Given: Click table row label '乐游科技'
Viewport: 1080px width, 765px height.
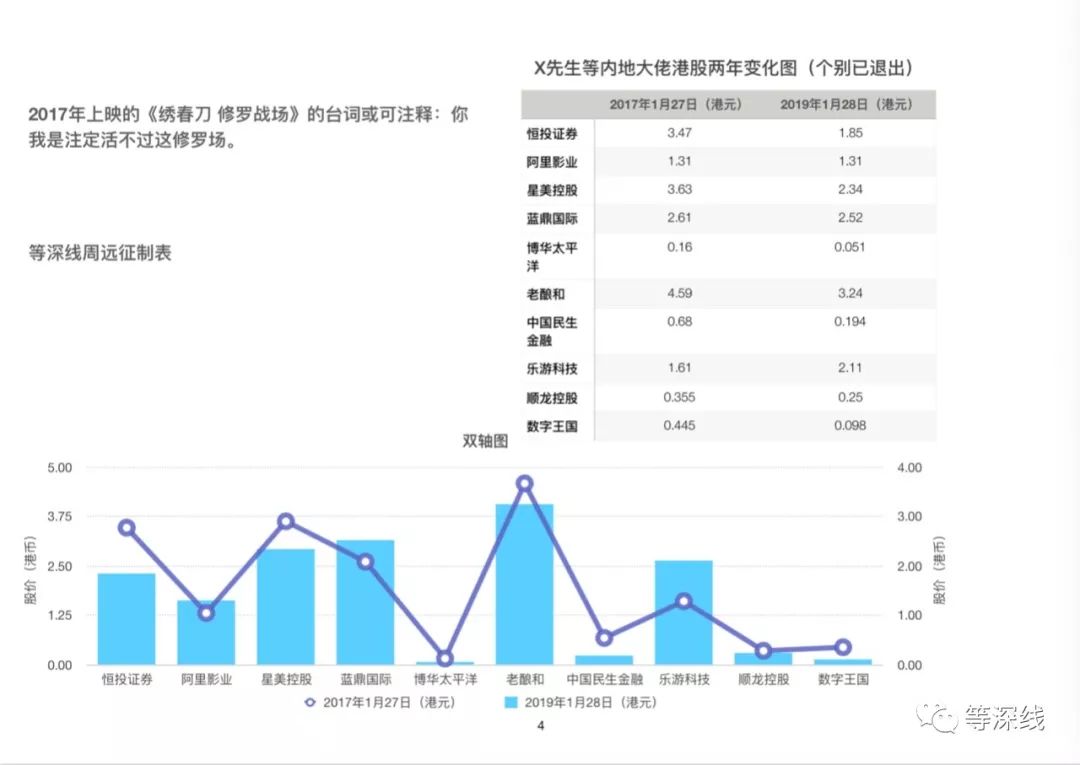Looking at the screenshot, I should tap(552, 368).
